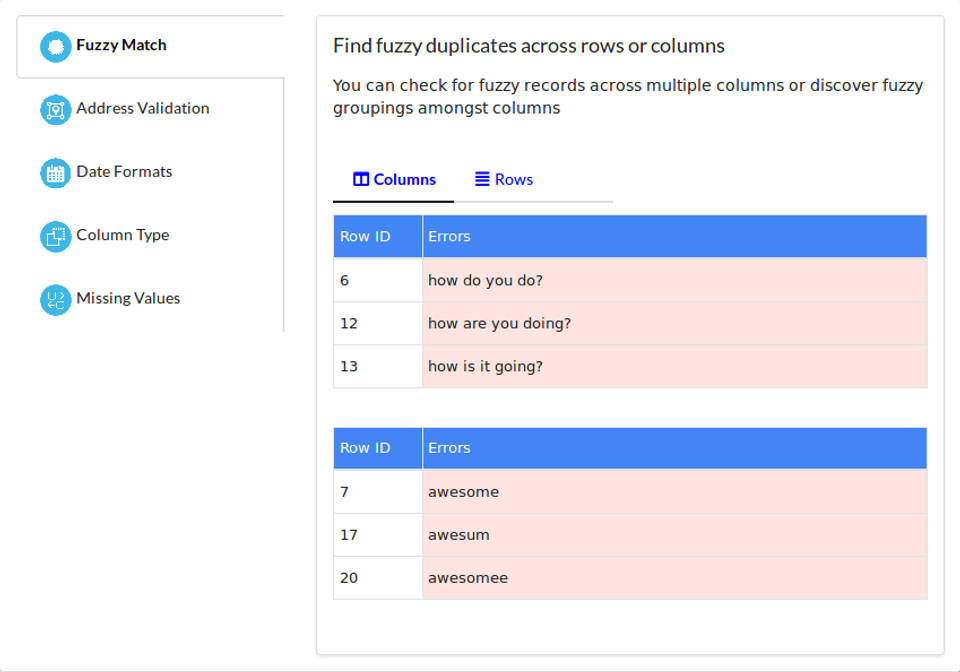Click the Columns tab icon
960x672 pixels.
point(362,180)
